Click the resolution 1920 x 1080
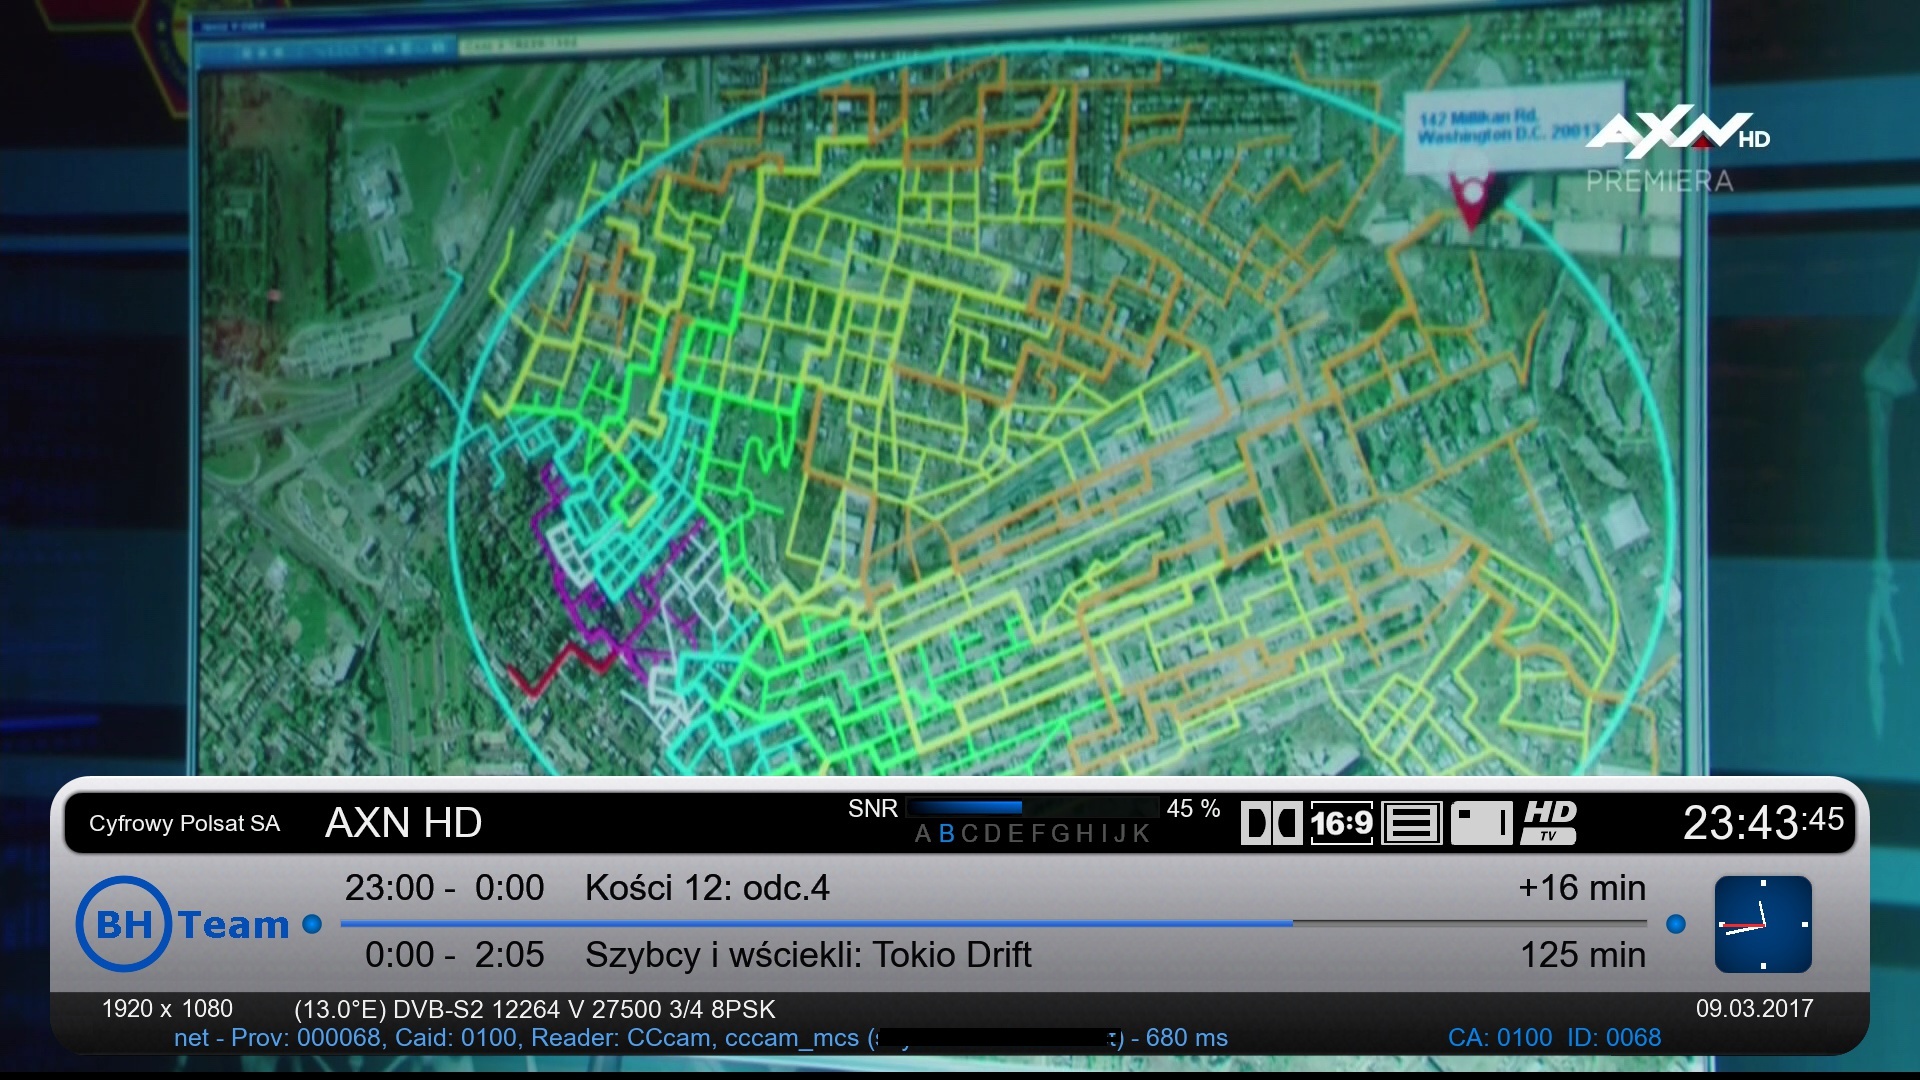Viewport: 1920px width, 1080px height. coord(167,1008)
